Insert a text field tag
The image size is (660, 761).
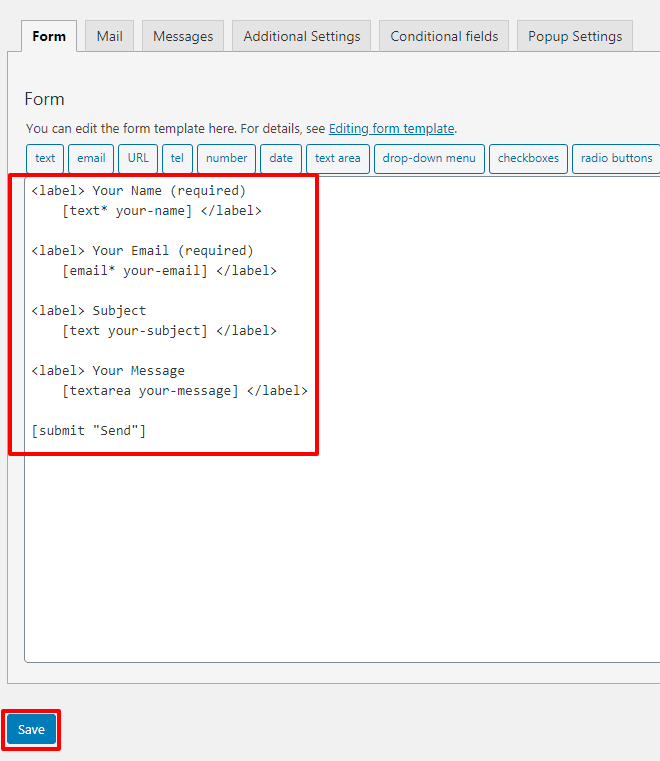(x=46, y=158)
